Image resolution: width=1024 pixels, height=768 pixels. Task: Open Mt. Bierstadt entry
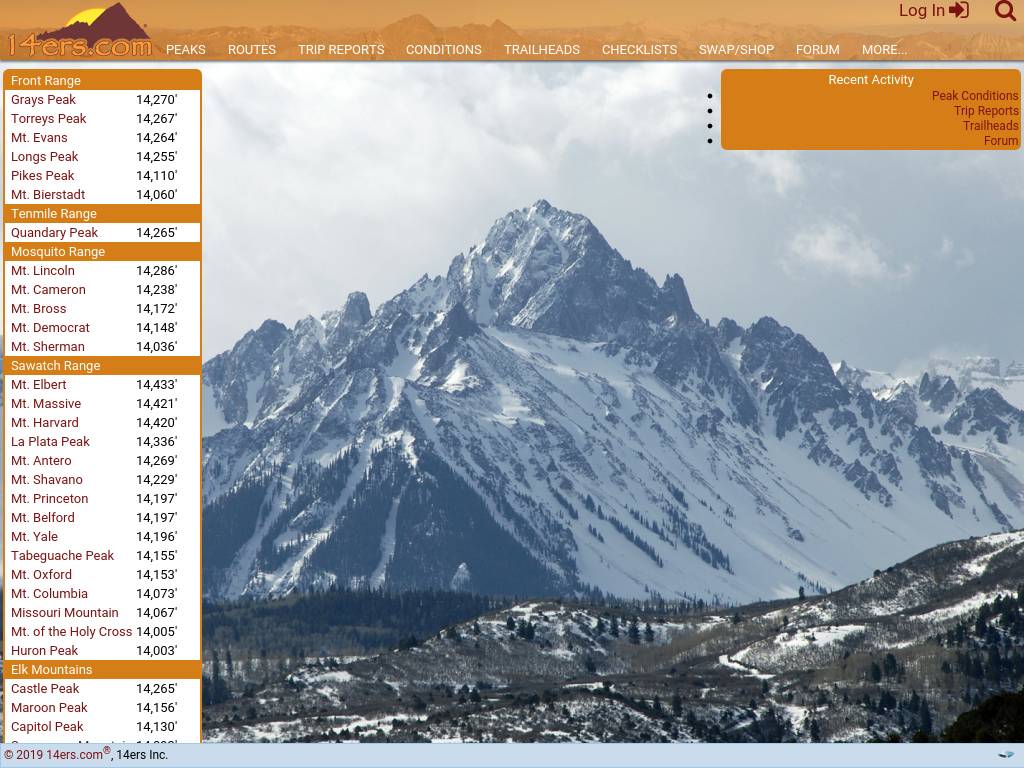(48, 194)
